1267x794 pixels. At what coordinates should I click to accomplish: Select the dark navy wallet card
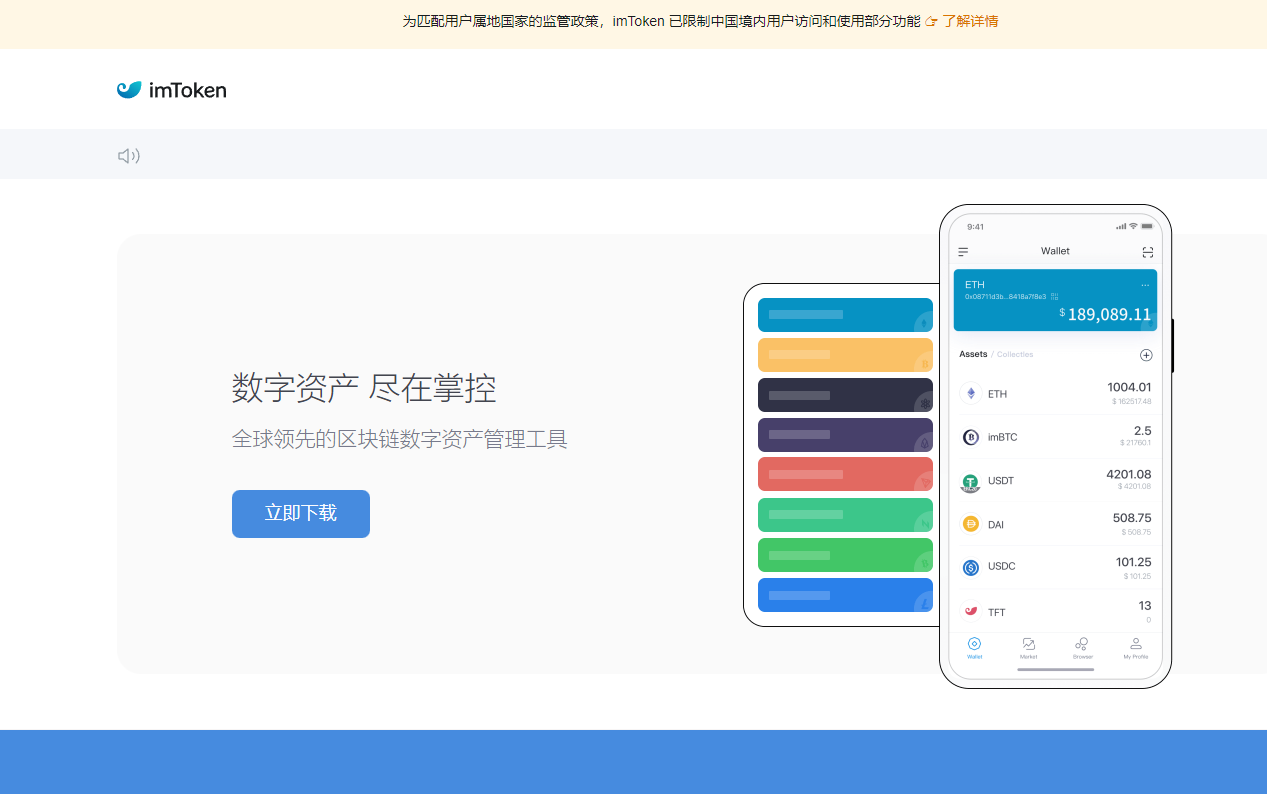[x=845, y=395]
